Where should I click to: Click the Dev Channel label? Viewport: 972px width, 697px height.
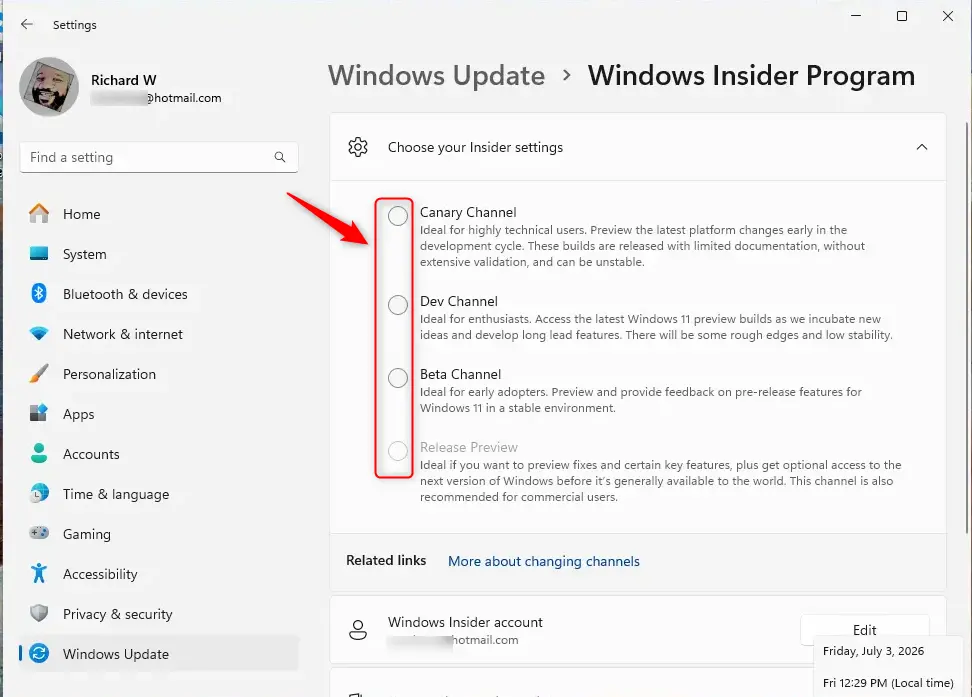pyautogui.click(x=459, y=301)
